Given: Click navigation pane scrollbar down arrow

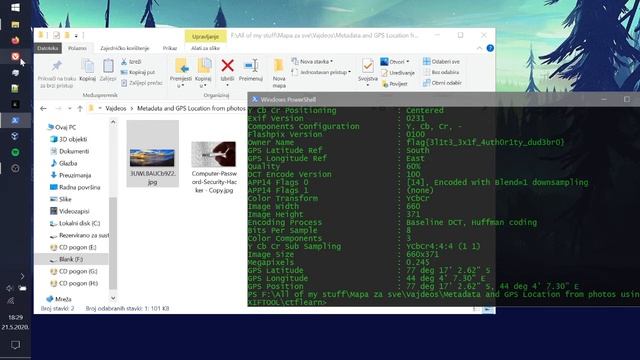Looking at the screenshot, I should click(113, 298).
